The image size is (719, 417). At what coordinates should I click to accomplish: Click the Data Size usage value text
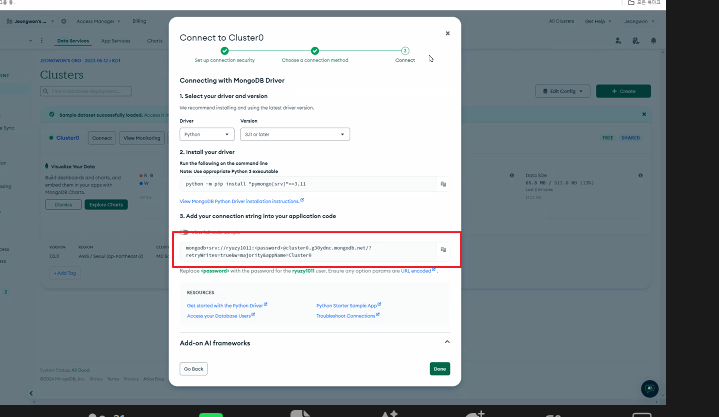tap(559, 183)
